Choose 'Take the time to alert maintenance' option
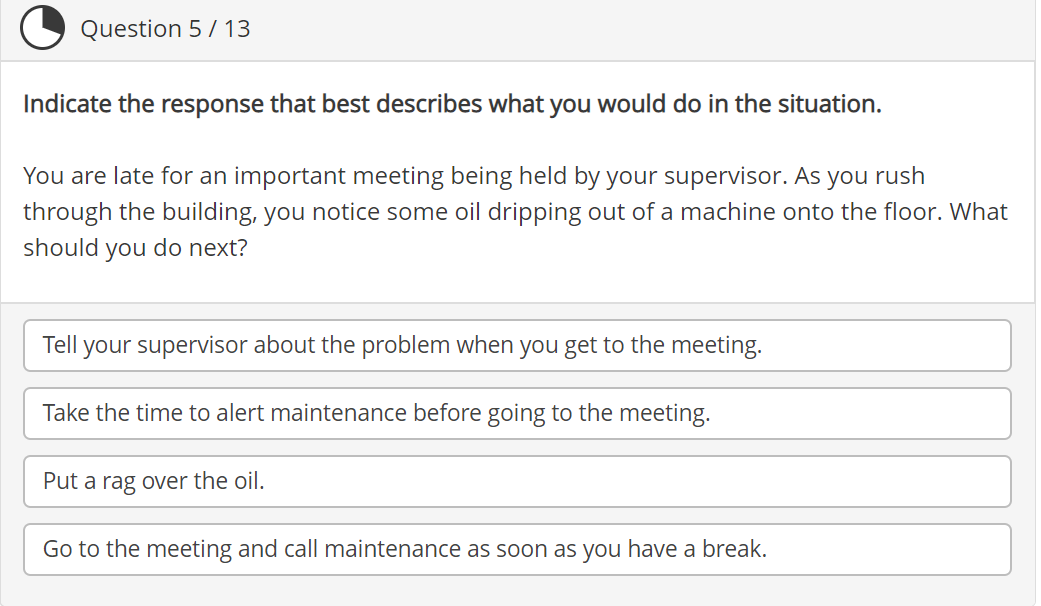The width and height of the screenshot is (1041, 606). click(517, 413)
